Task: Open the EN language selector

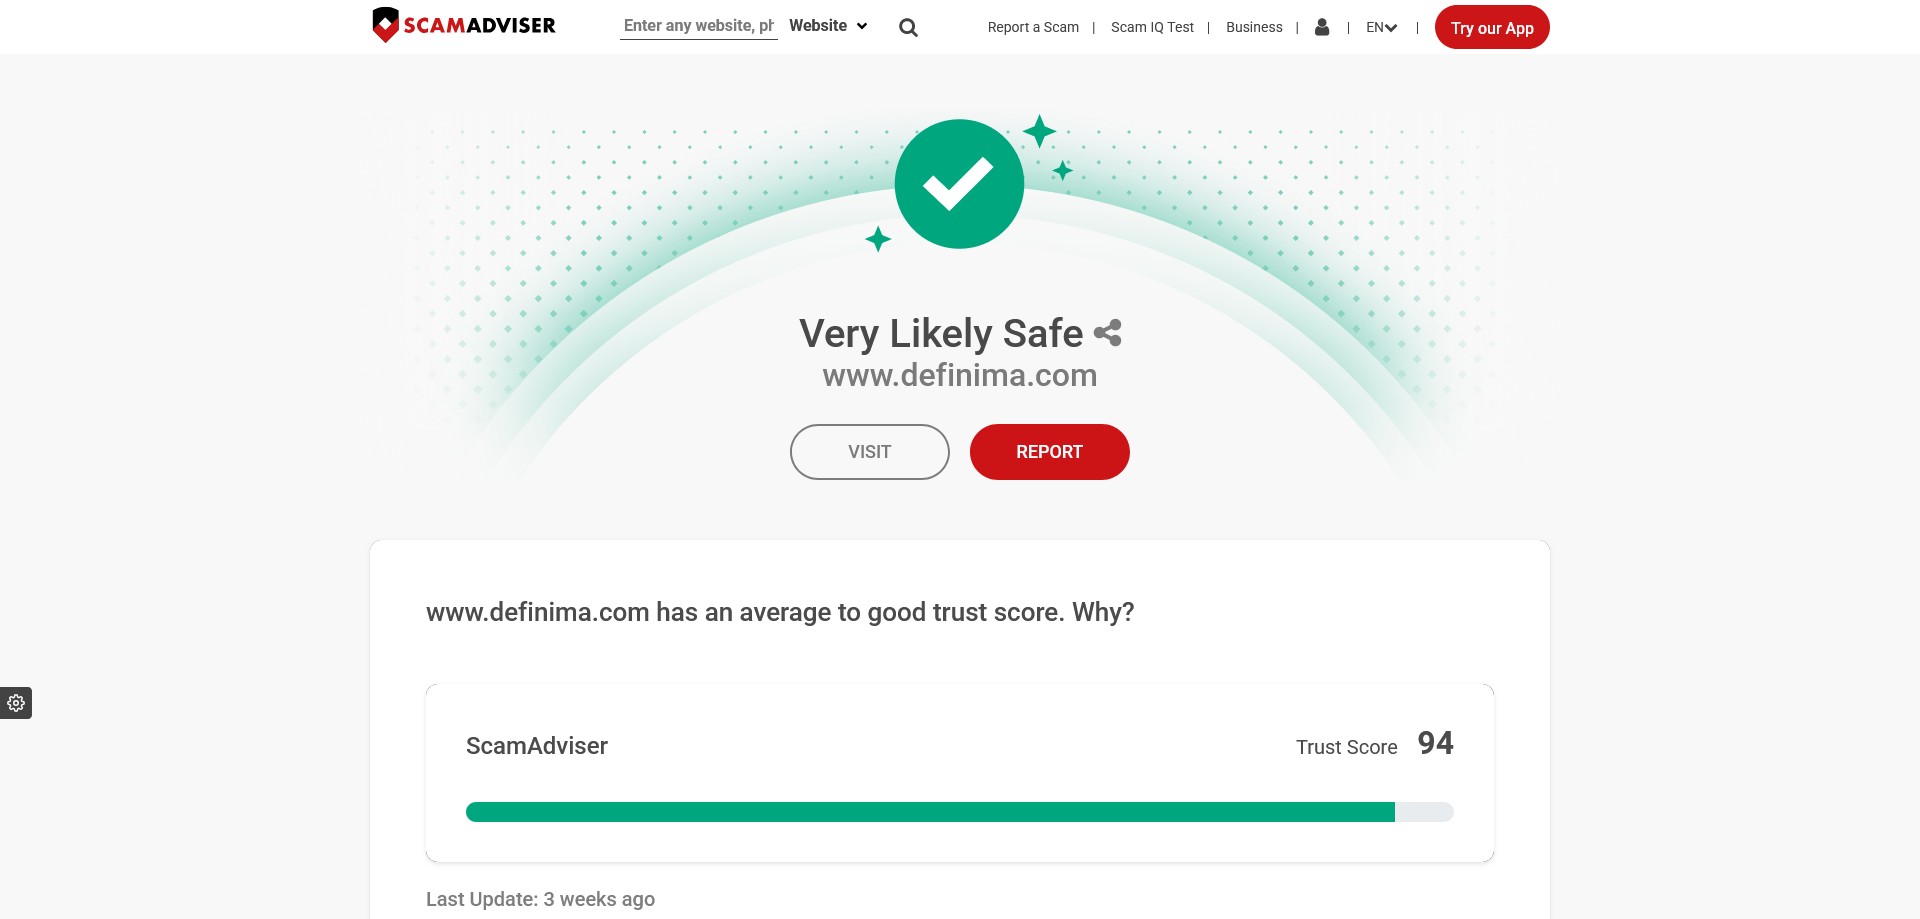Action: [1382, 28]
